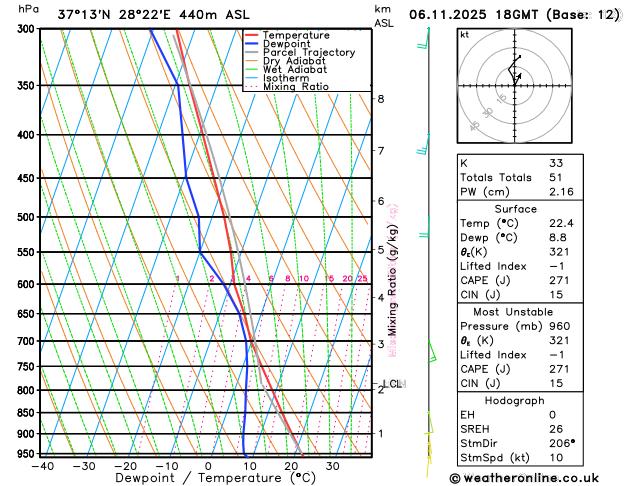Image resolution: width=629 pixels, height=486 pixels.
Task: Click the hodograph arrow tip
Action: (520, 75)
